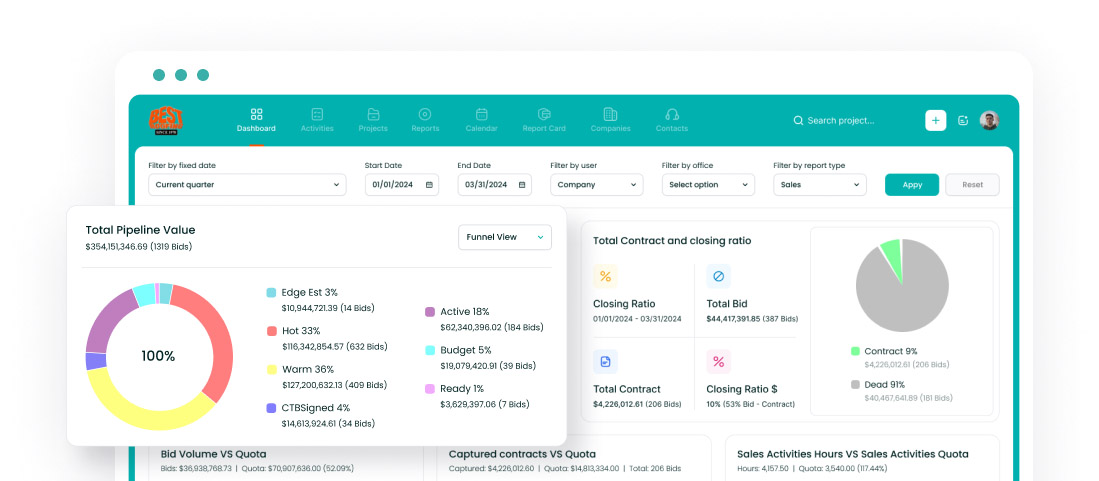Click the Best company logo
Screen dimensions: 1099x481
click(165, 121)
